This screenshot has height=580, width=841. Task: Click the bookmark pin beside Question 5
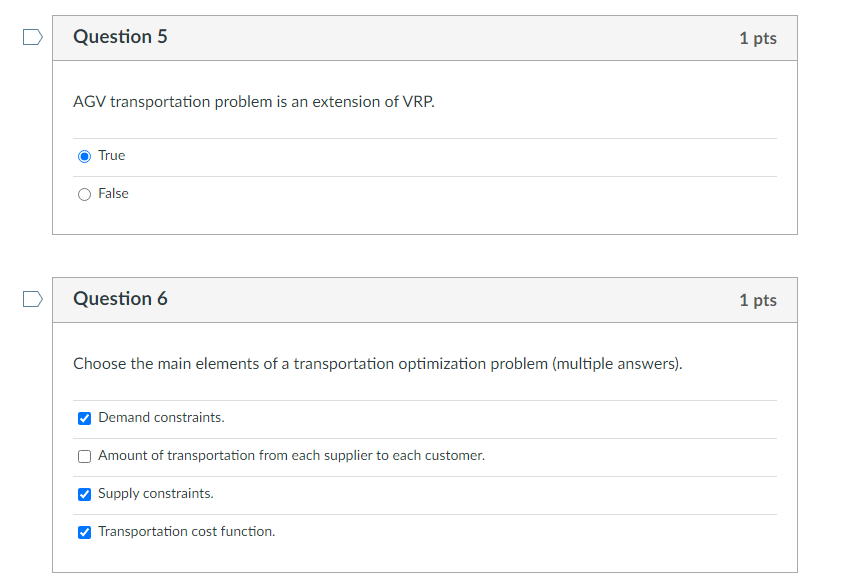(31, 36)
